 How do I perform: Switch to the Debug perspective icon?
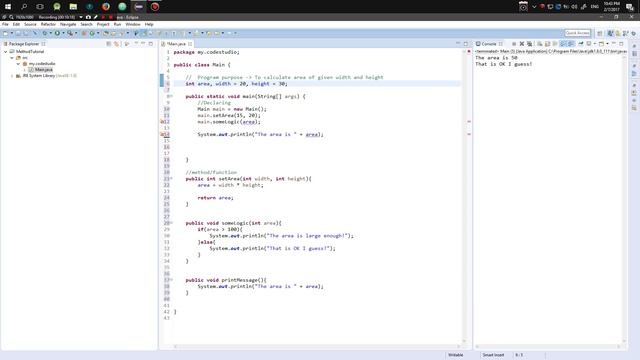pos(633,33)
